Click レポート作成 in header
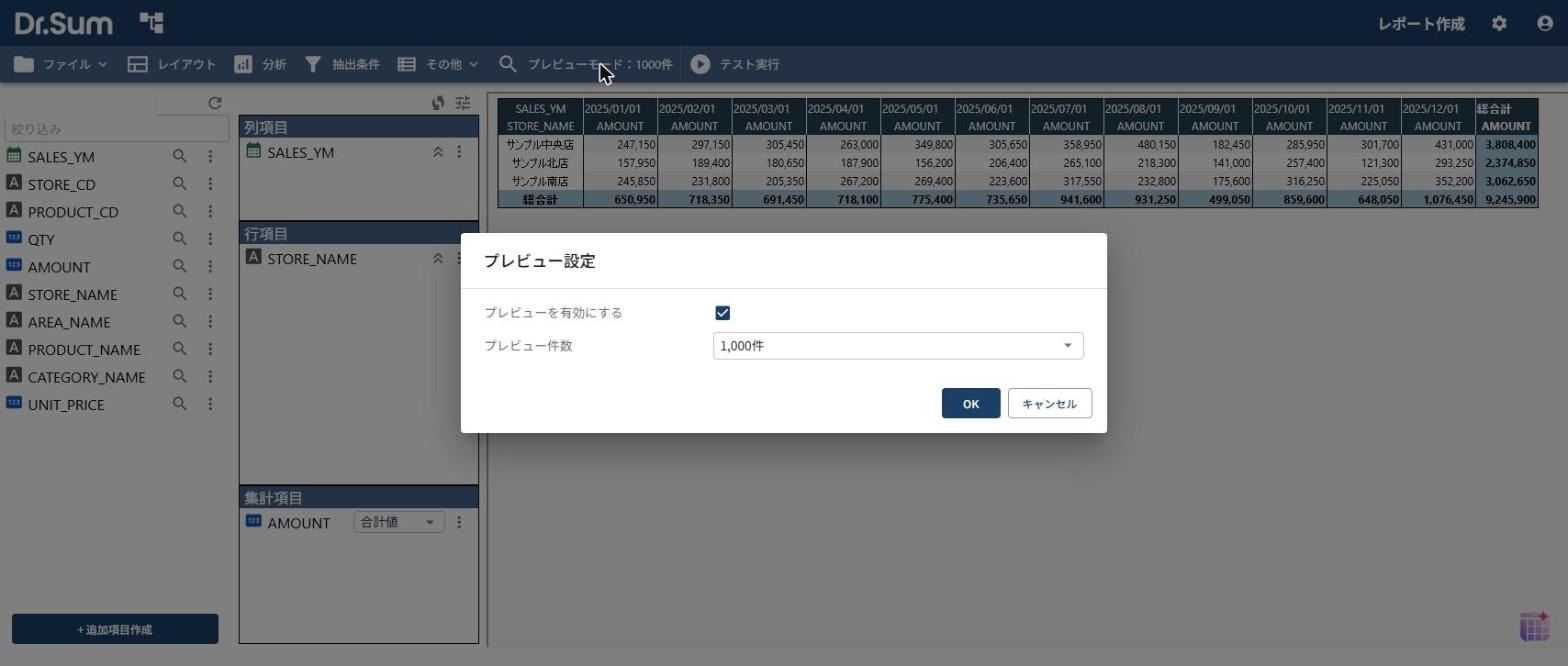This screenshot has height=666, width=1568. [1421, 23]
